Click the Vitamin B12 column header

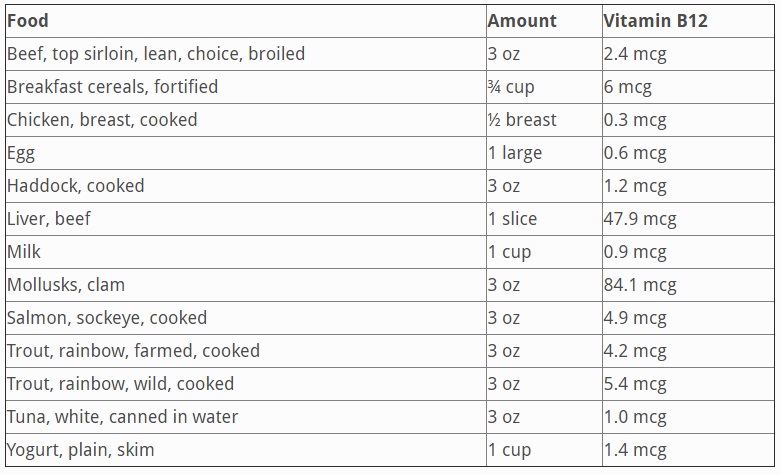655,20
